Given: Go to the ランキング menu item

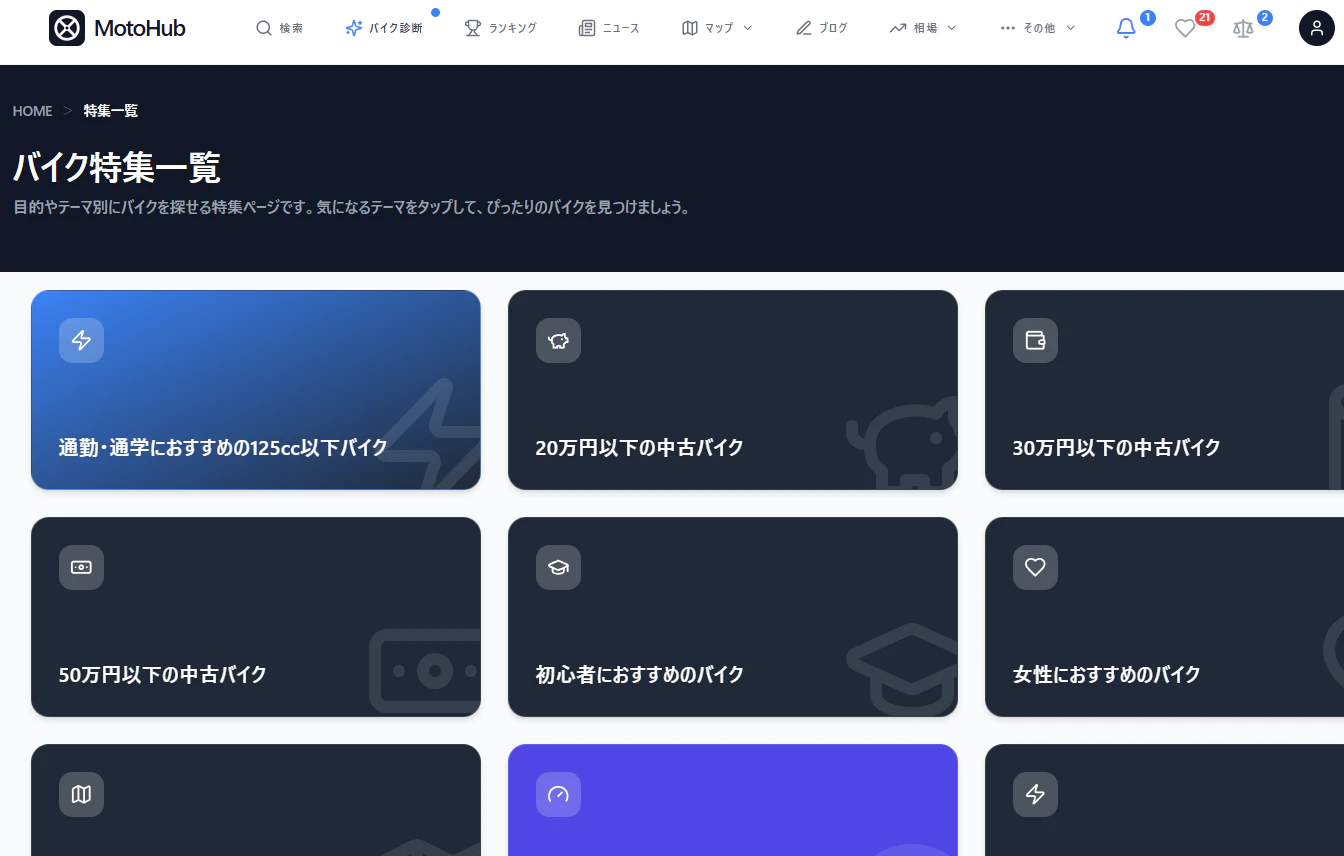Looking at the screenshot, I should 501,28.
